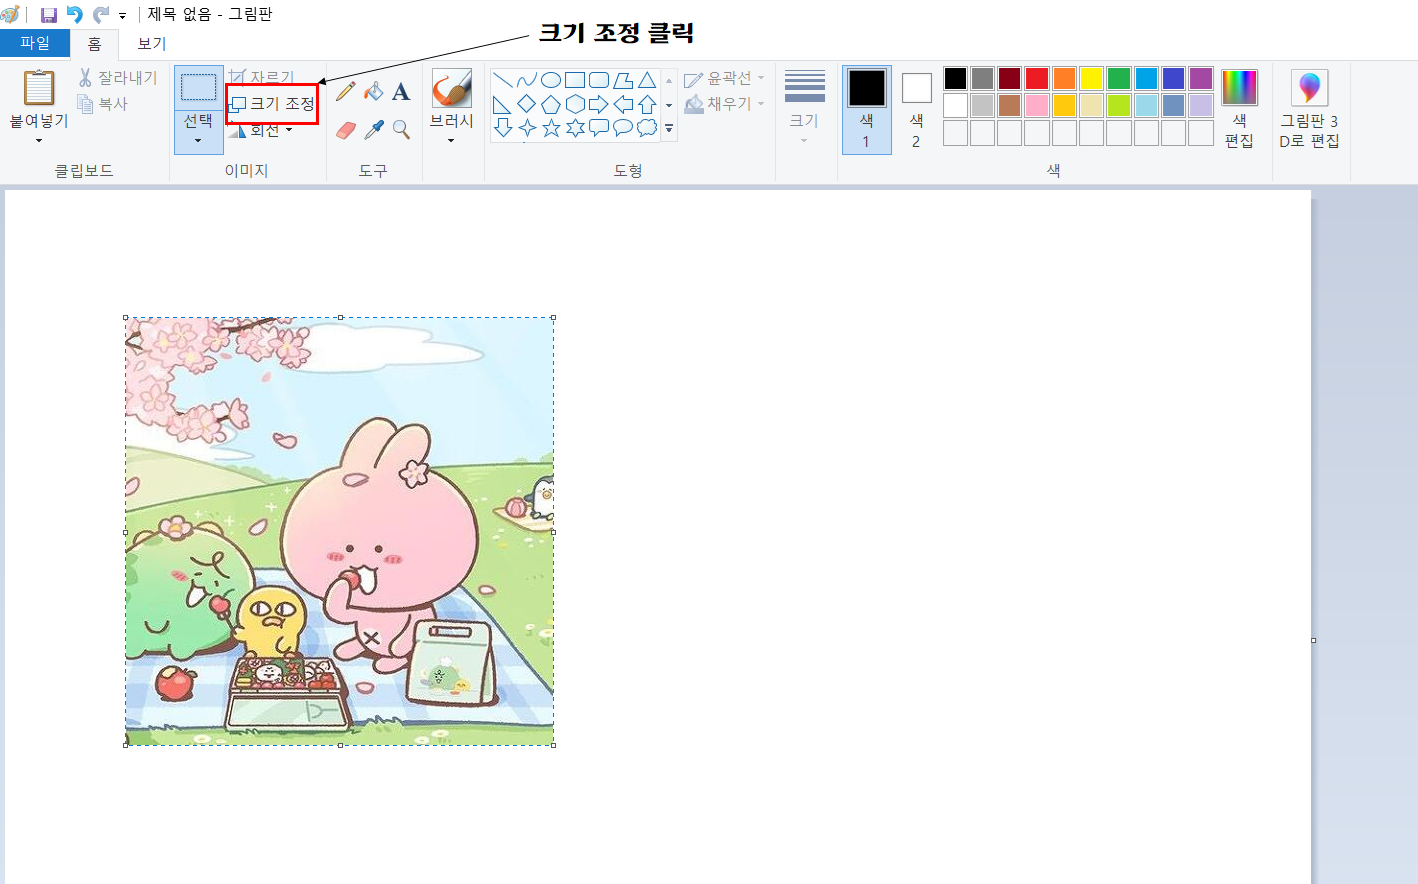
Task: Choose the Pentagon shape
Action: pos(551,104)
